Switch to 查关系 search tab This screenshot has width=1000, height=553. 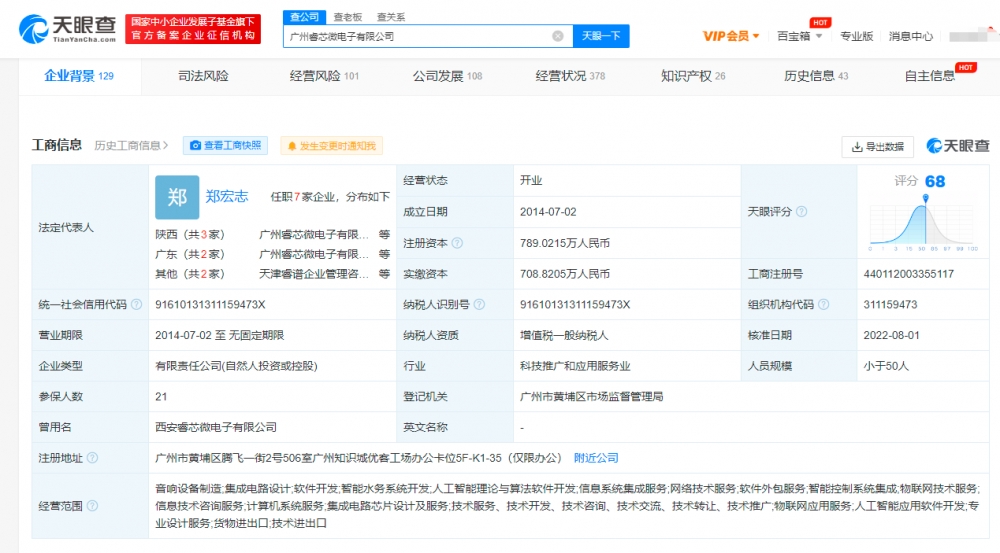(x=390, y=17)
